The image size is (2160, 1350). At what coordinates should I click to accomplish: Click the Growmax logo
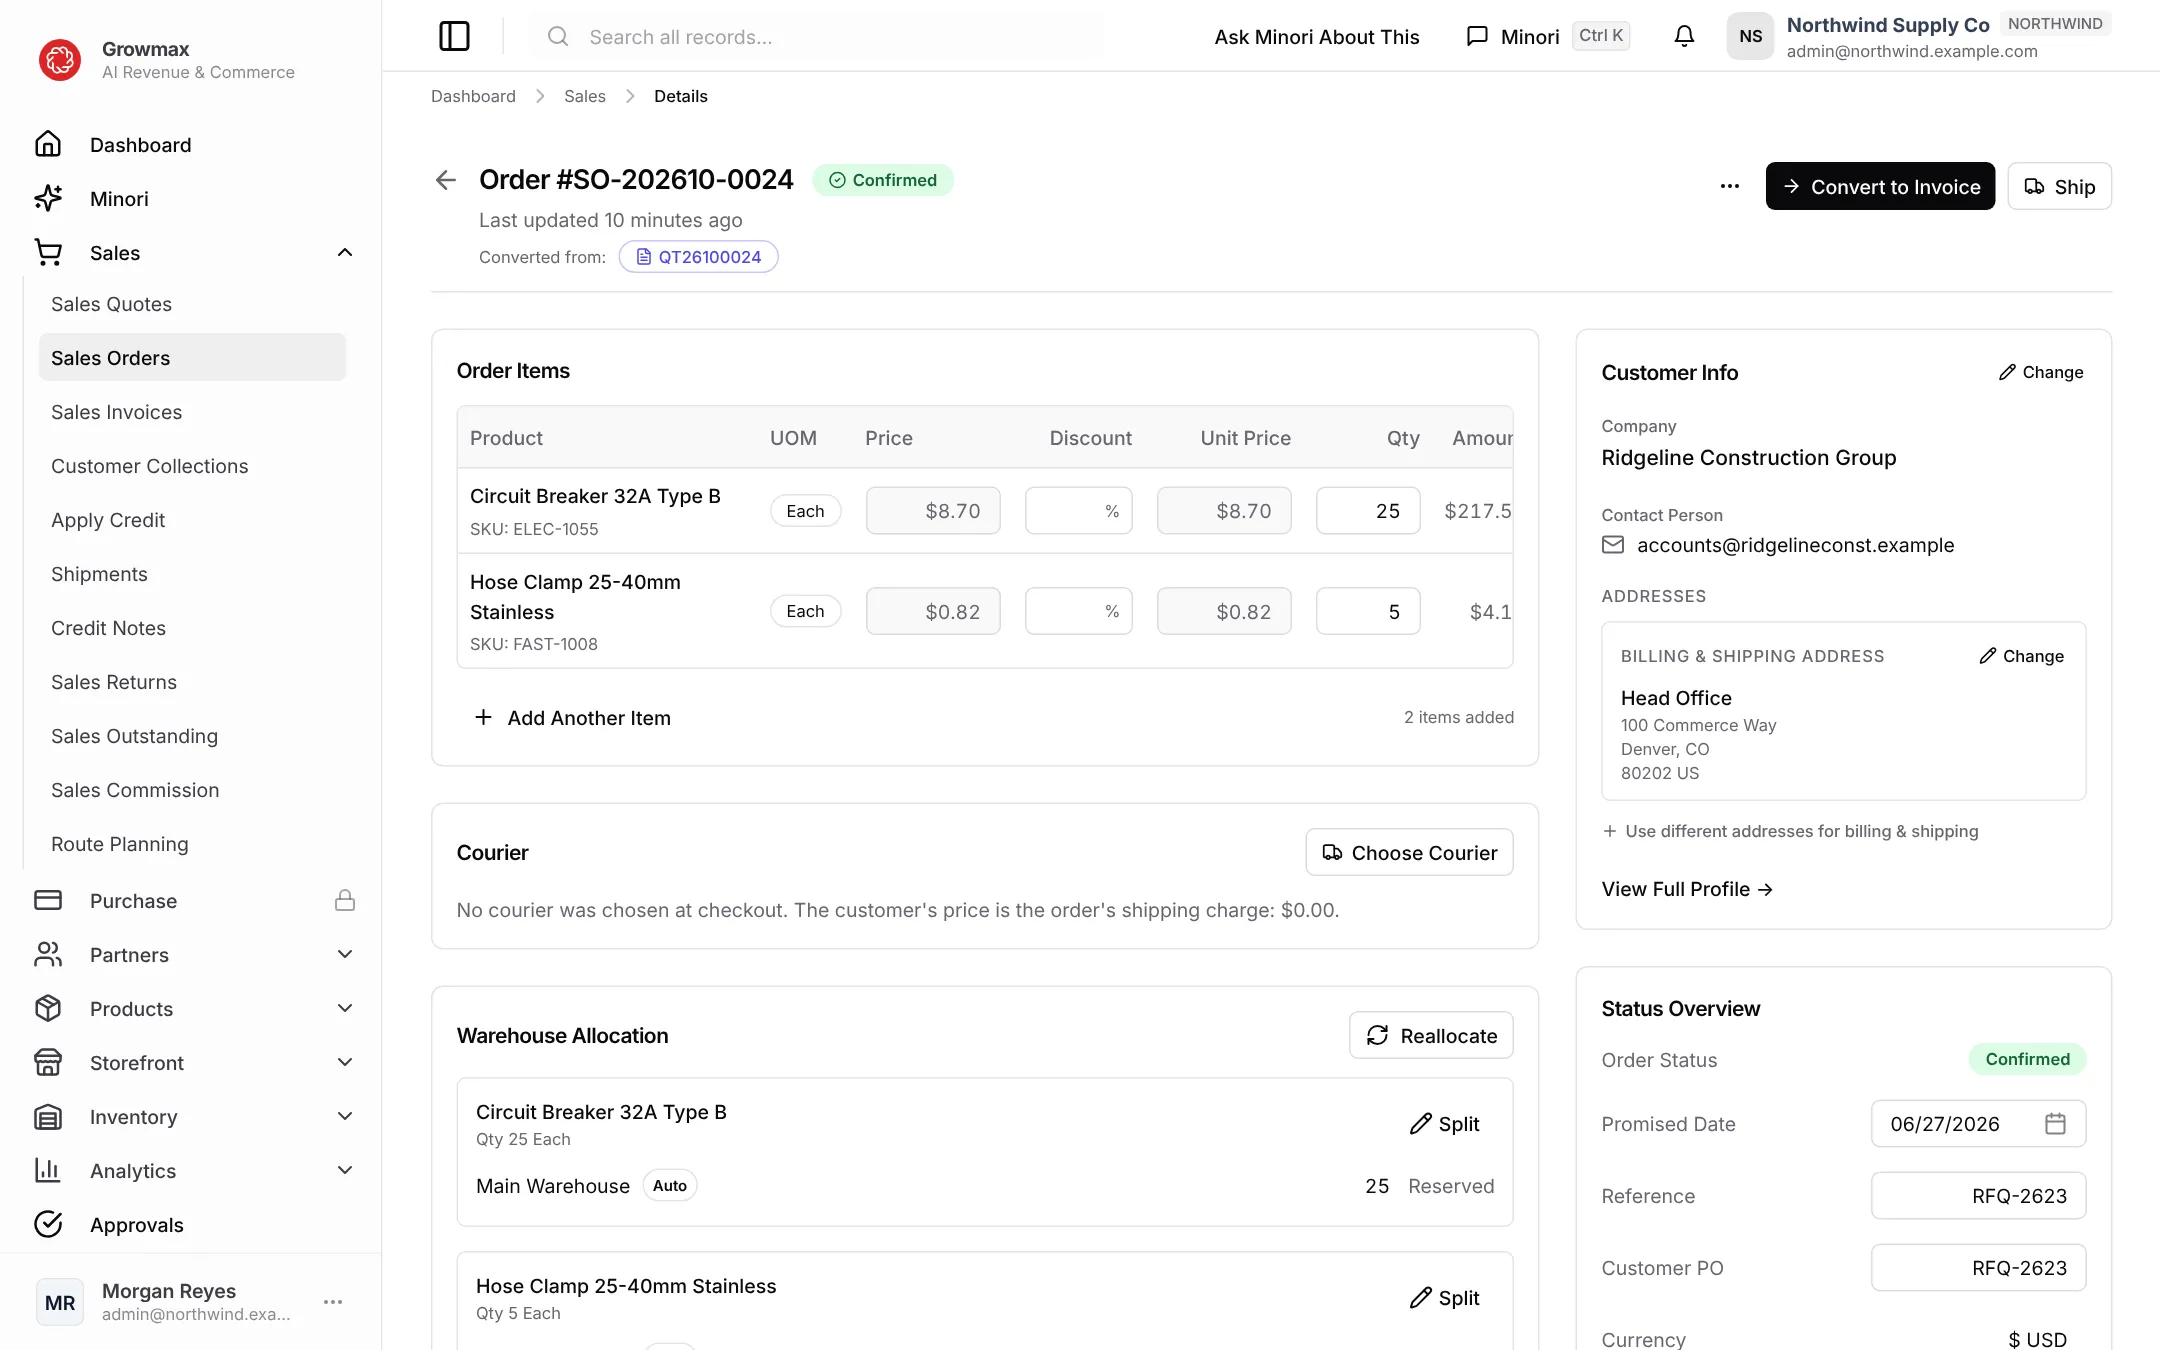click(x=59, y=60)
